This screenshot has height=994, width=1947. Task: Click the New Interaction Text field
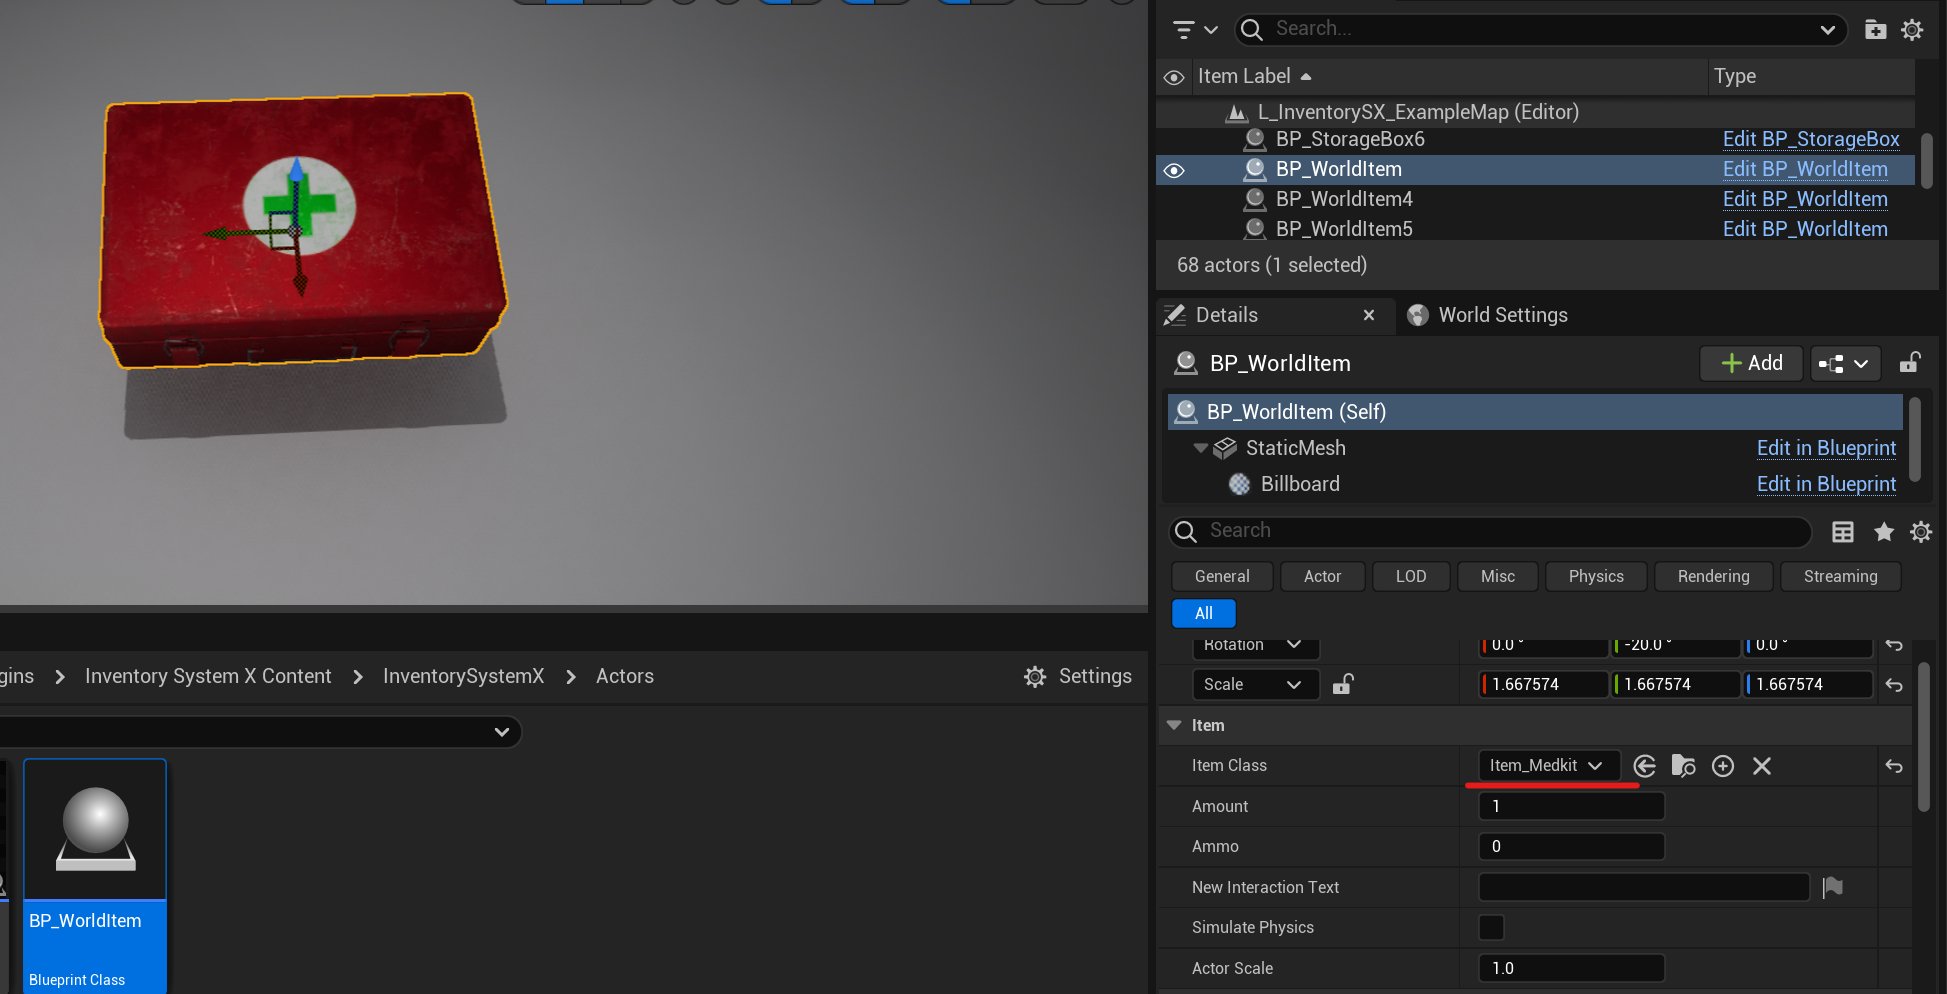(x=1644, y=887)
